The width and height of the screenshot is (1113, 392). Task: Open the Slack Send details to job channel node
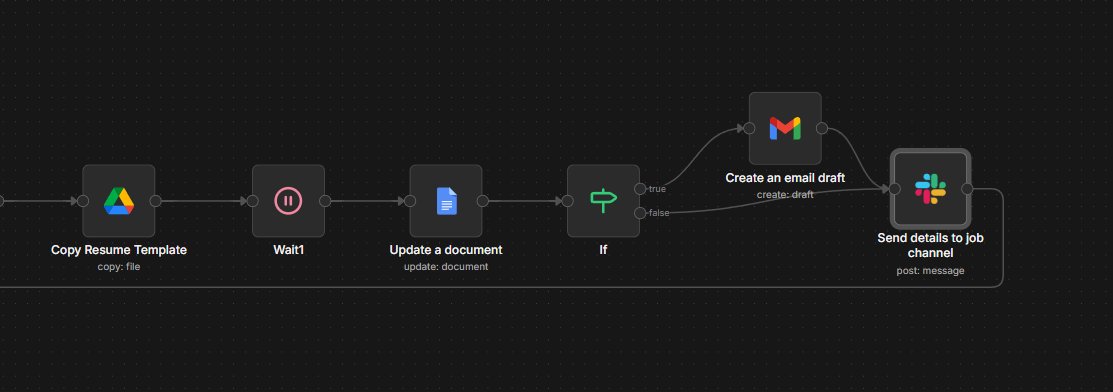pos(931,189)
